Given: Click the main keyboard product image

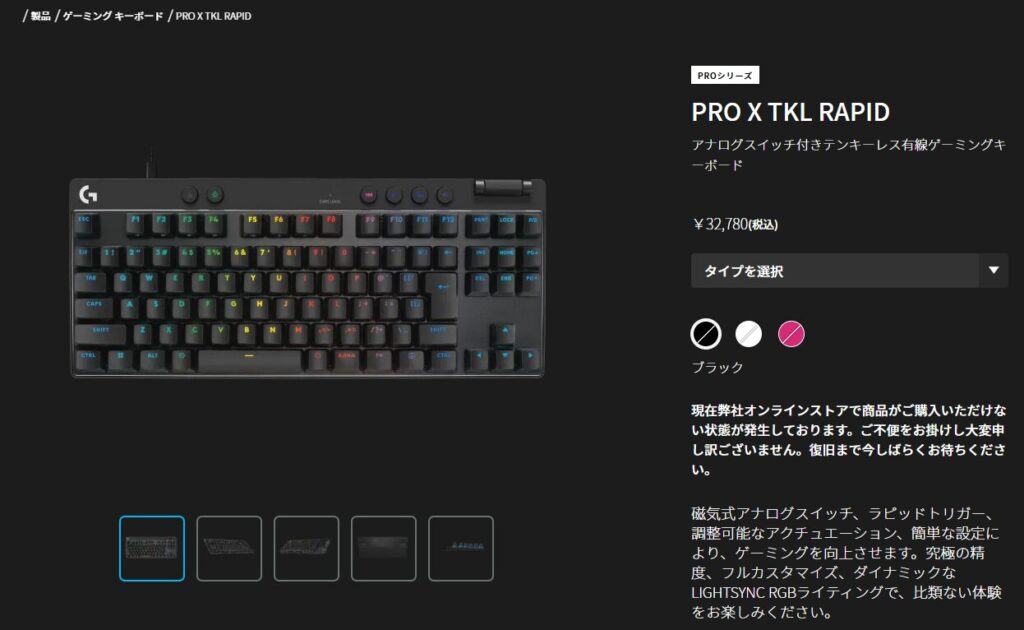Looking at the screenshot, I should tap(307, 277).
